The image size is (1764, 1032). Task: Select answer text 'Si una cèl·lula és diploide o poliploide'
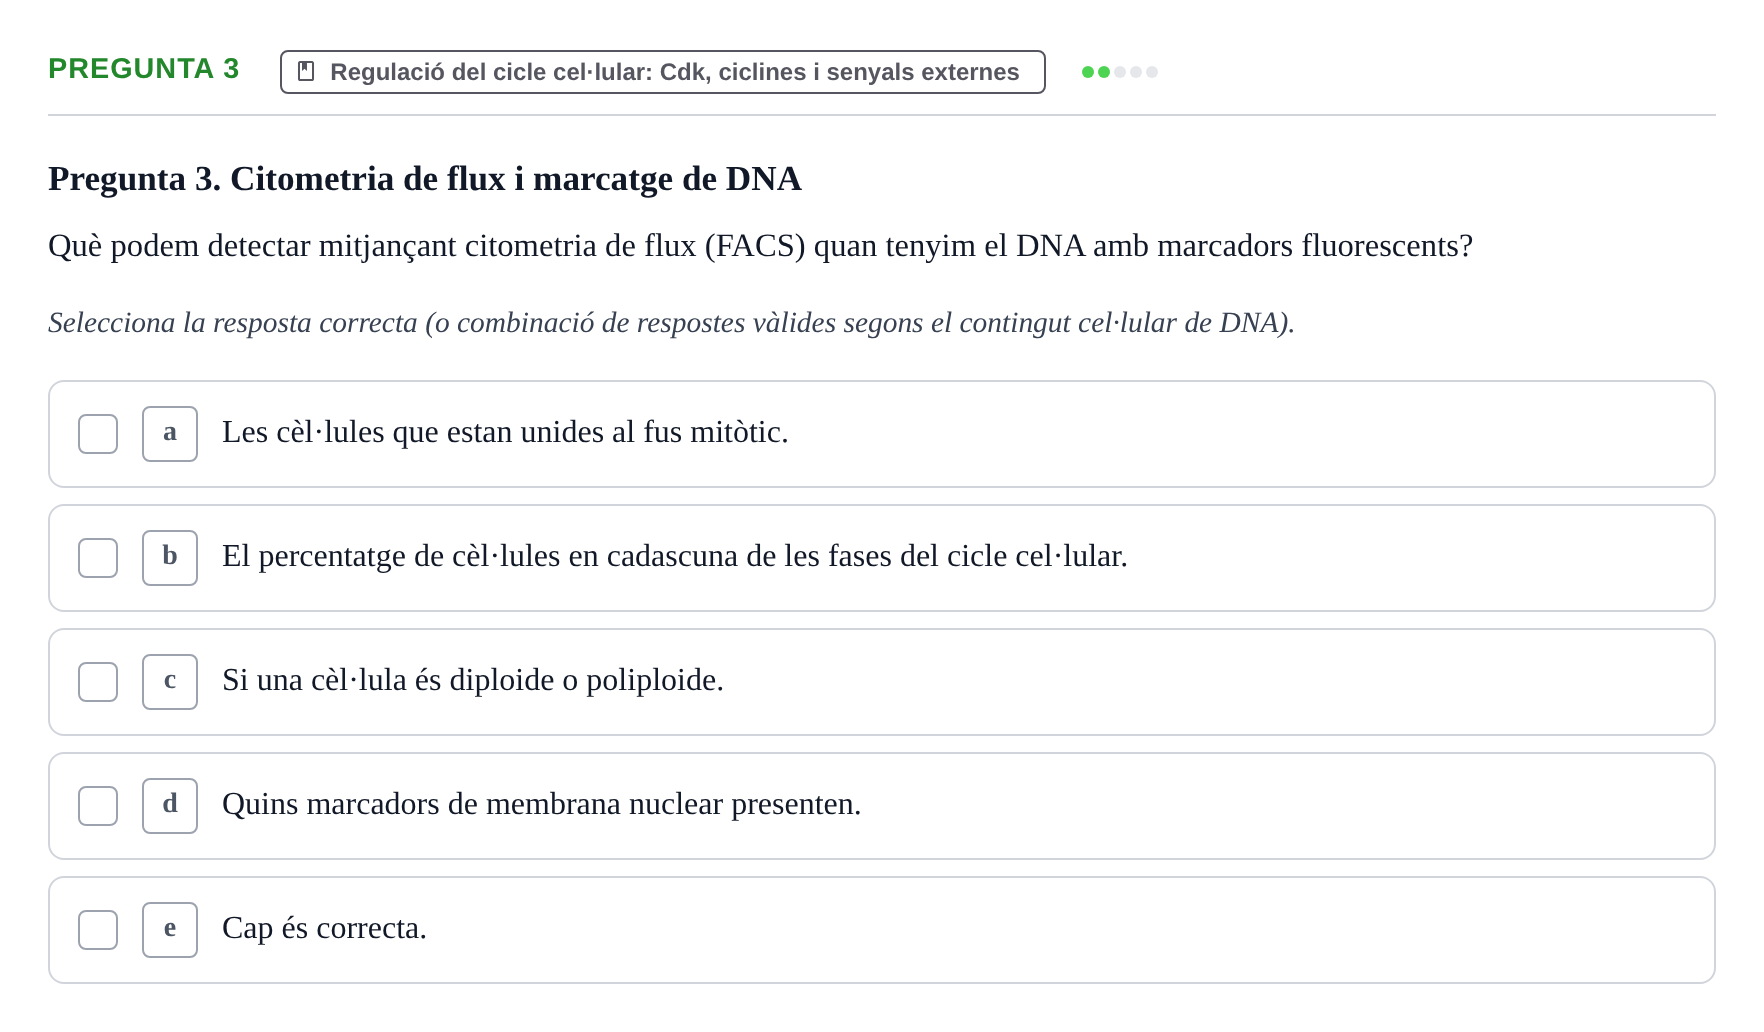tap(473, 680)
